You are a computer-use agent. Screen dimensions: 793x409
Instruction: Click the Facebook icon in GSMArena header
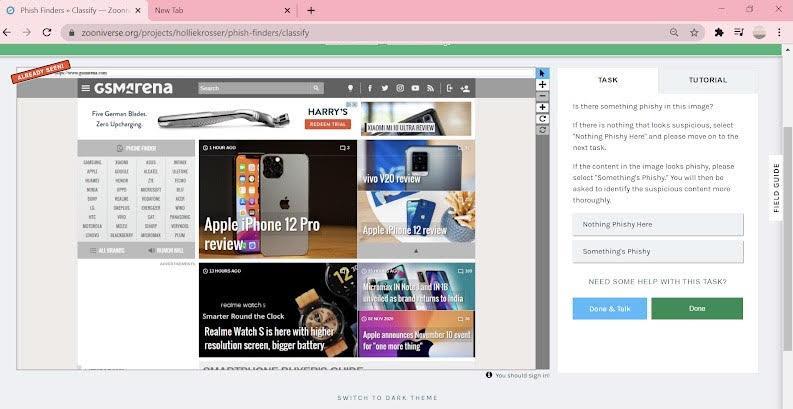click(370, 88)
